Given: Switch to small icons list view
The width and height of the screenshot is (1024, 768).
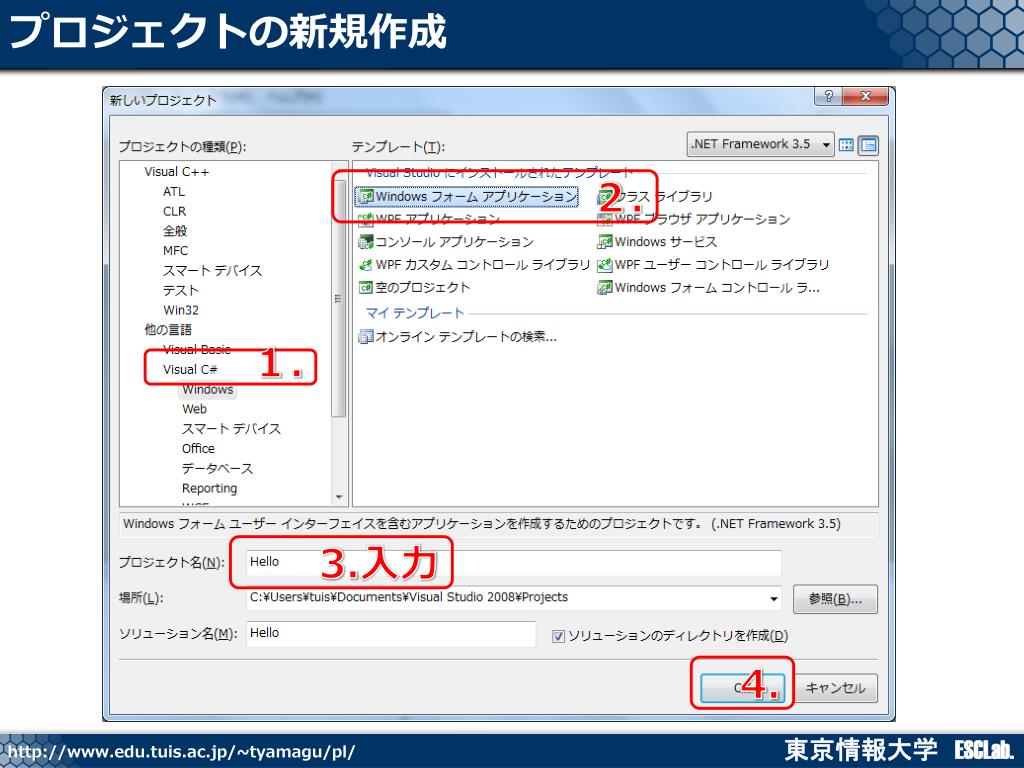Looking at the screenshot, I should point(869,145).
